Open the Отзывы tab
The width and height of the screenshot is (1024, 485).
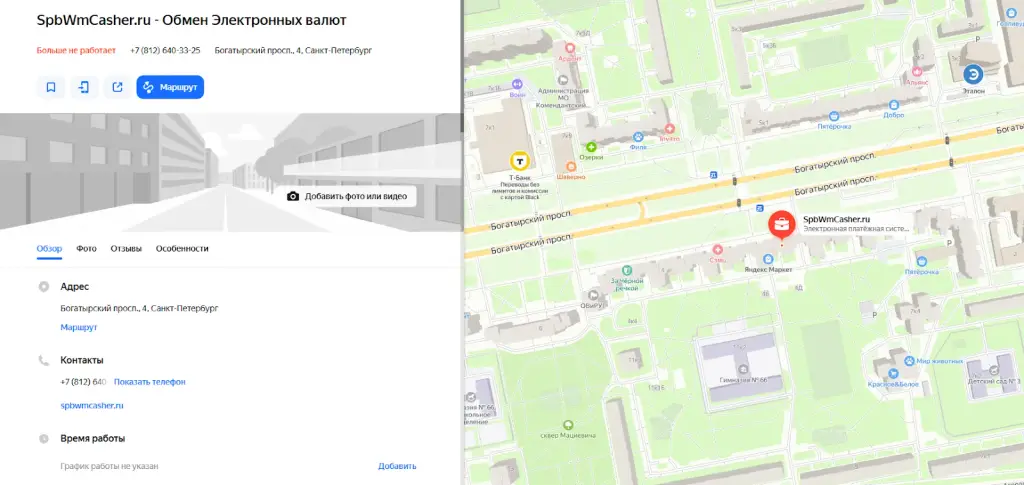click(x=126, y=249)
